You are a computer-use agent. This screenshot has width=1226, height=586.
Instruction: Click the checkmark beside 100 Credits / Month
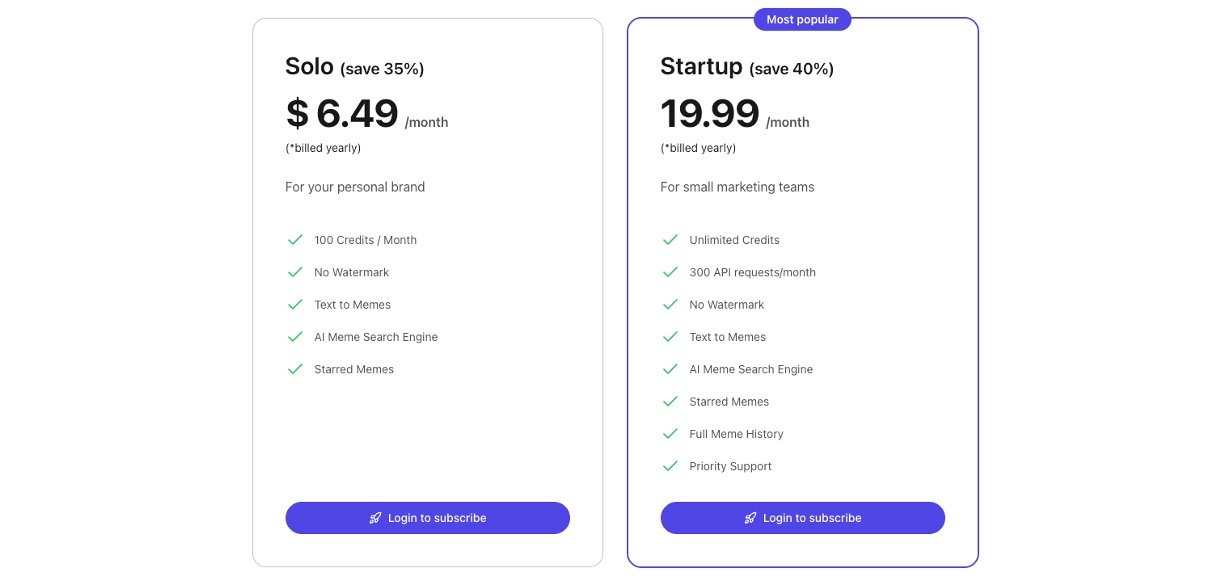pyautogui.click(x=295, y=240)
